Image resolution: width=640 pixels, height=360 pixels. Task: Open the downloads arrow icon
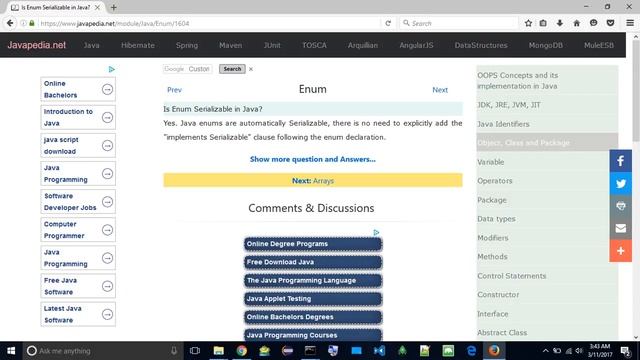560,23
